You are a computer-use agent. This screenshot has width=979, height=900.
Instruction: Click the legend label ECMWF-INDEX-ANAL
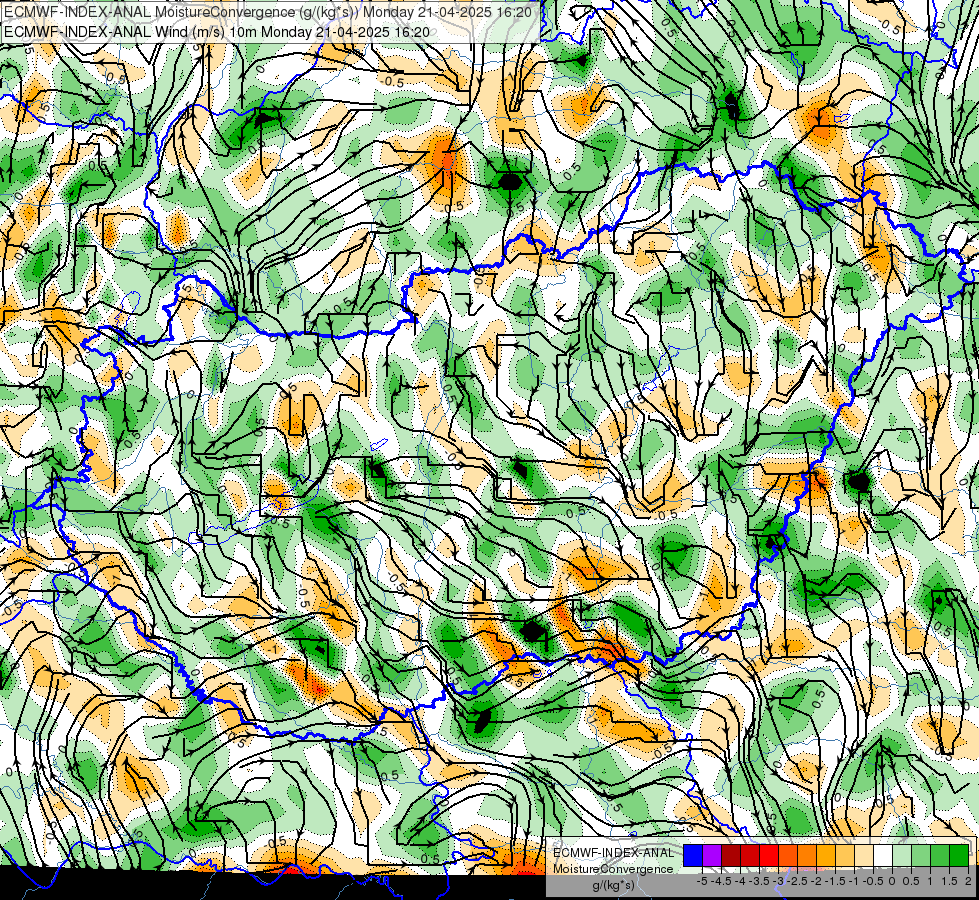(x=613, y=853)
